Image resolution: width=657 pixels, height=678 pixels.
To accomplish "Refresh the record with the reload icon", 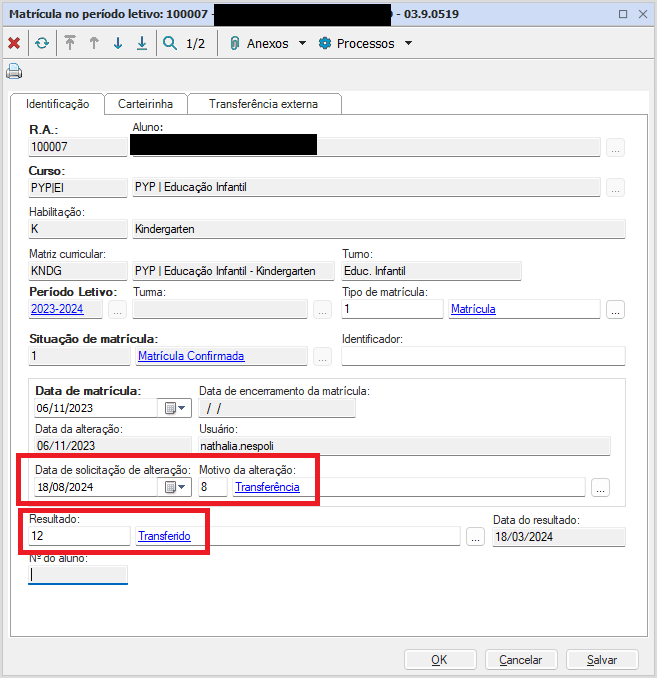I will click(x=42, y=43).
